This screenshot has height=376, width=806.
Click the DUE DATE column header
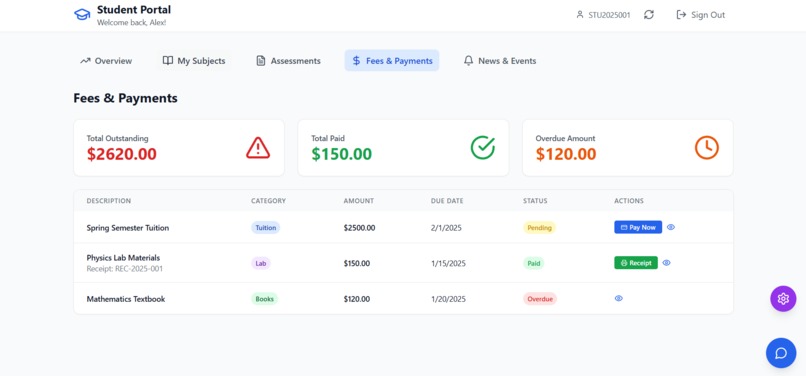point(447,201)
